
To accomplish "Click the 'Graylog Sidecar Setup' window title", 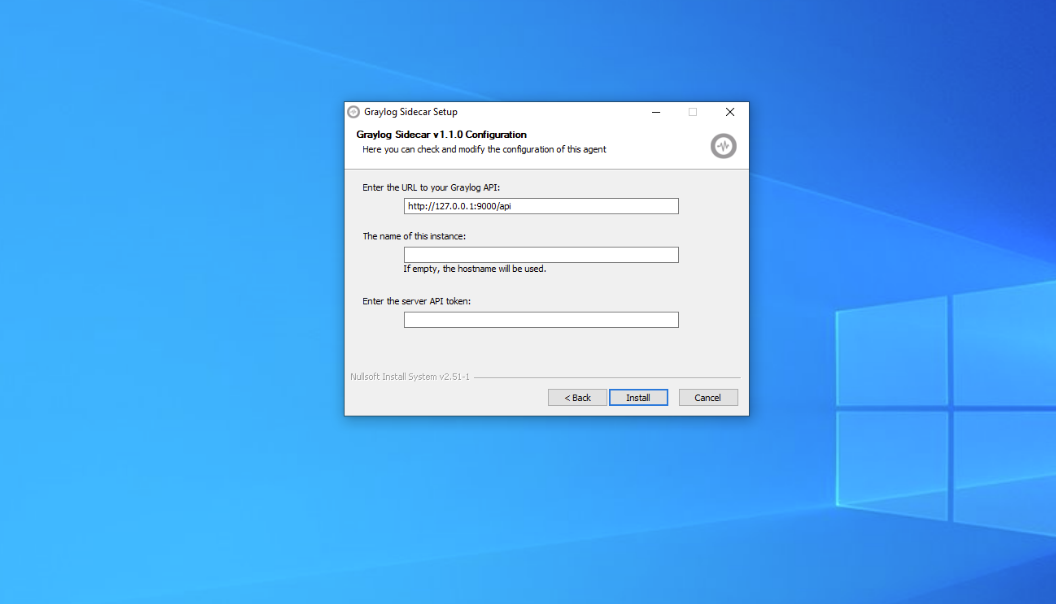I will click(411, 112).
